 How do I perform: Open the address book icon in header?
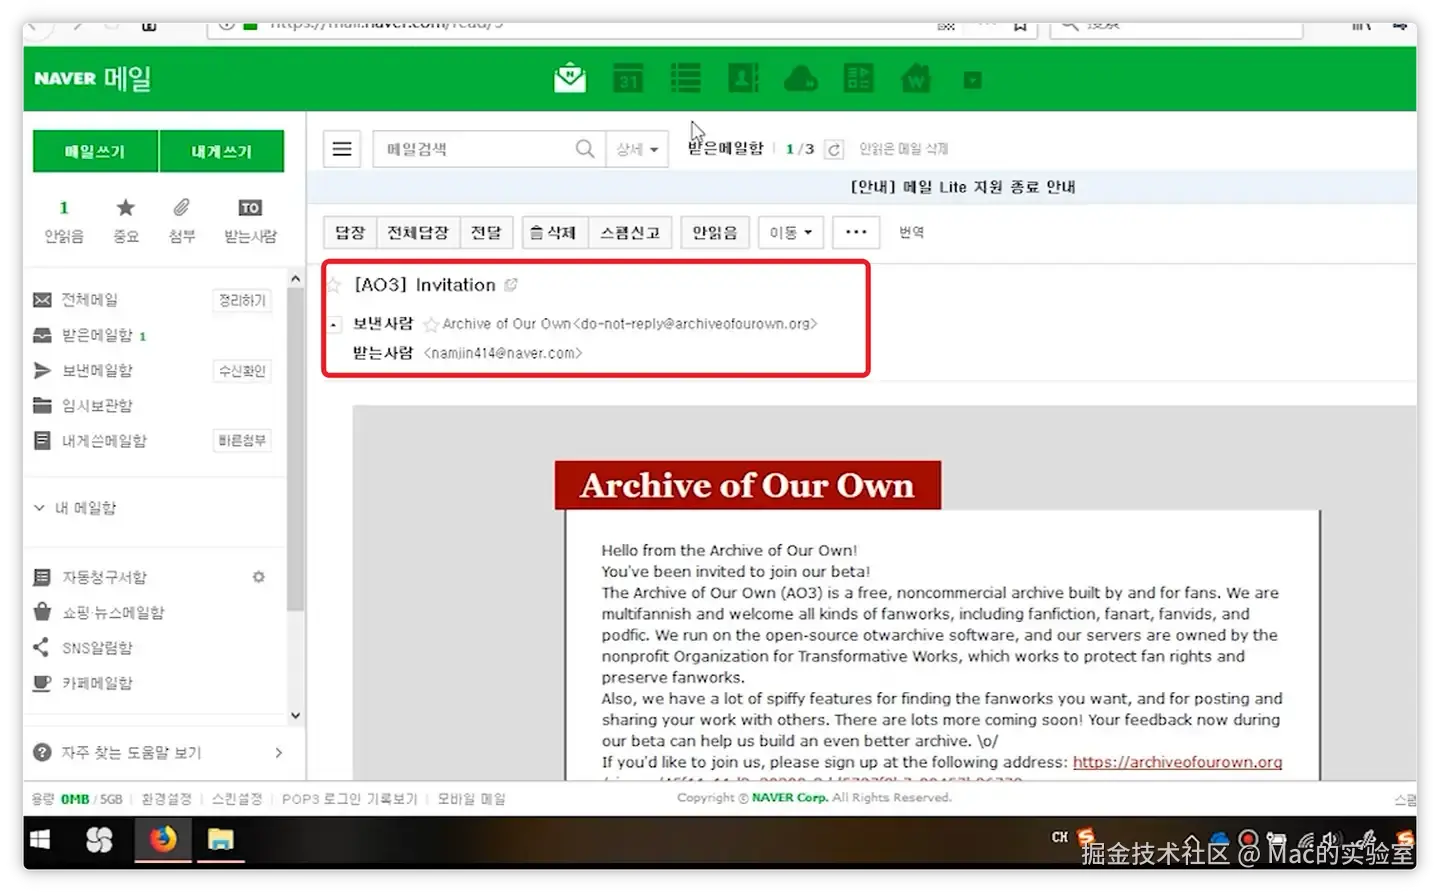743,78
